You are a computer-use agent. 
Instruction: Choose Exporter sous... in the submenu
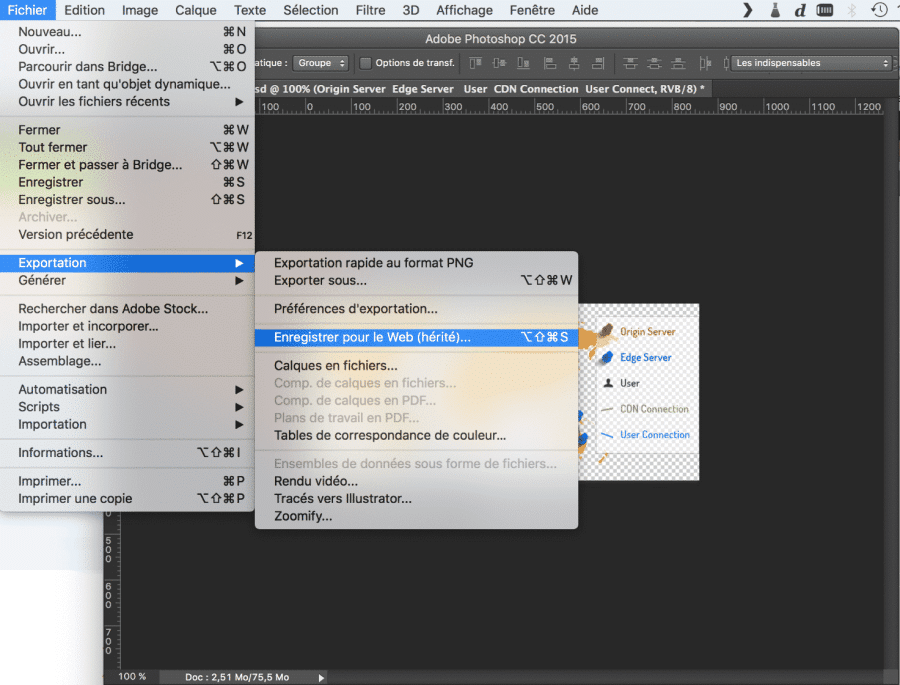click(320, 280)
